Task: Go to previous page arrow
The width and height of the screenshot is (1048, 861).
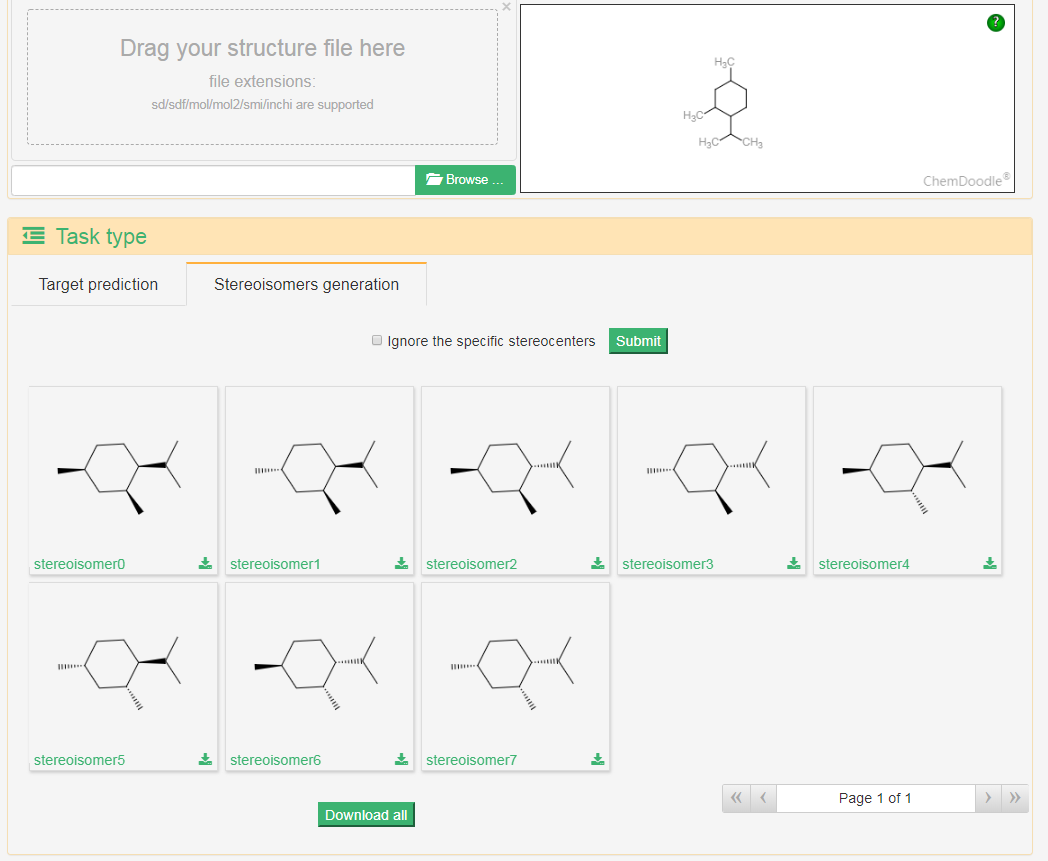Action: 762,798
